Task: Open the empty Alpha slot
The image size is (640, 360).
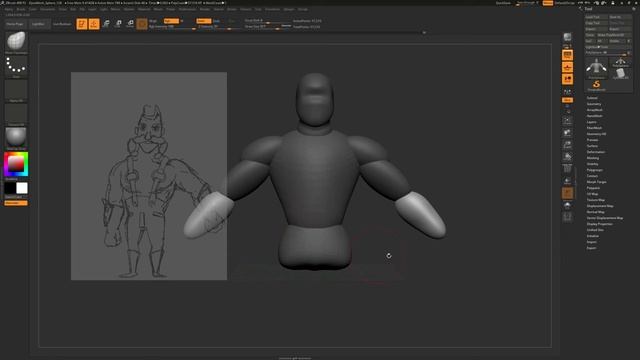Action: 16,91
